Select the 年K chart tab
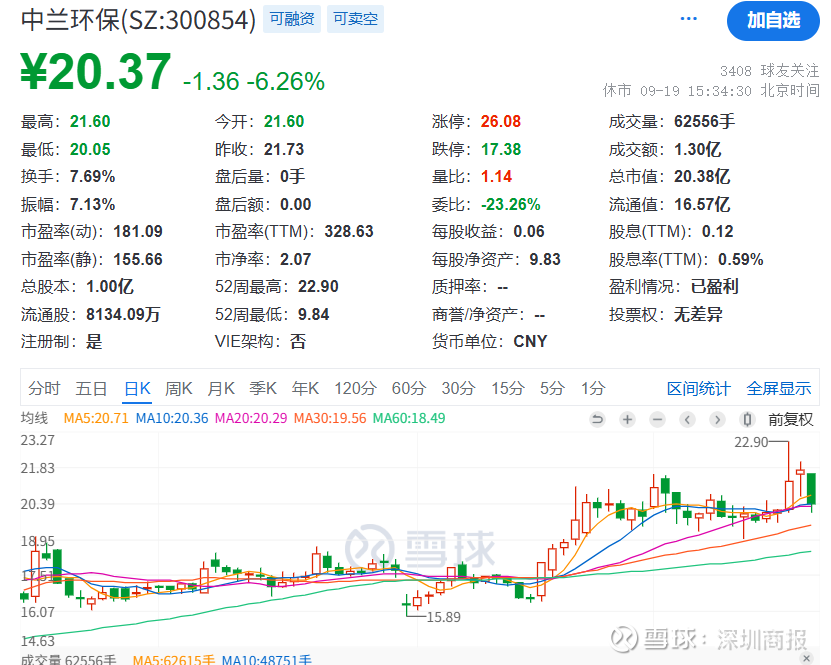Screen dimensions: 831x665 point(305,388)
